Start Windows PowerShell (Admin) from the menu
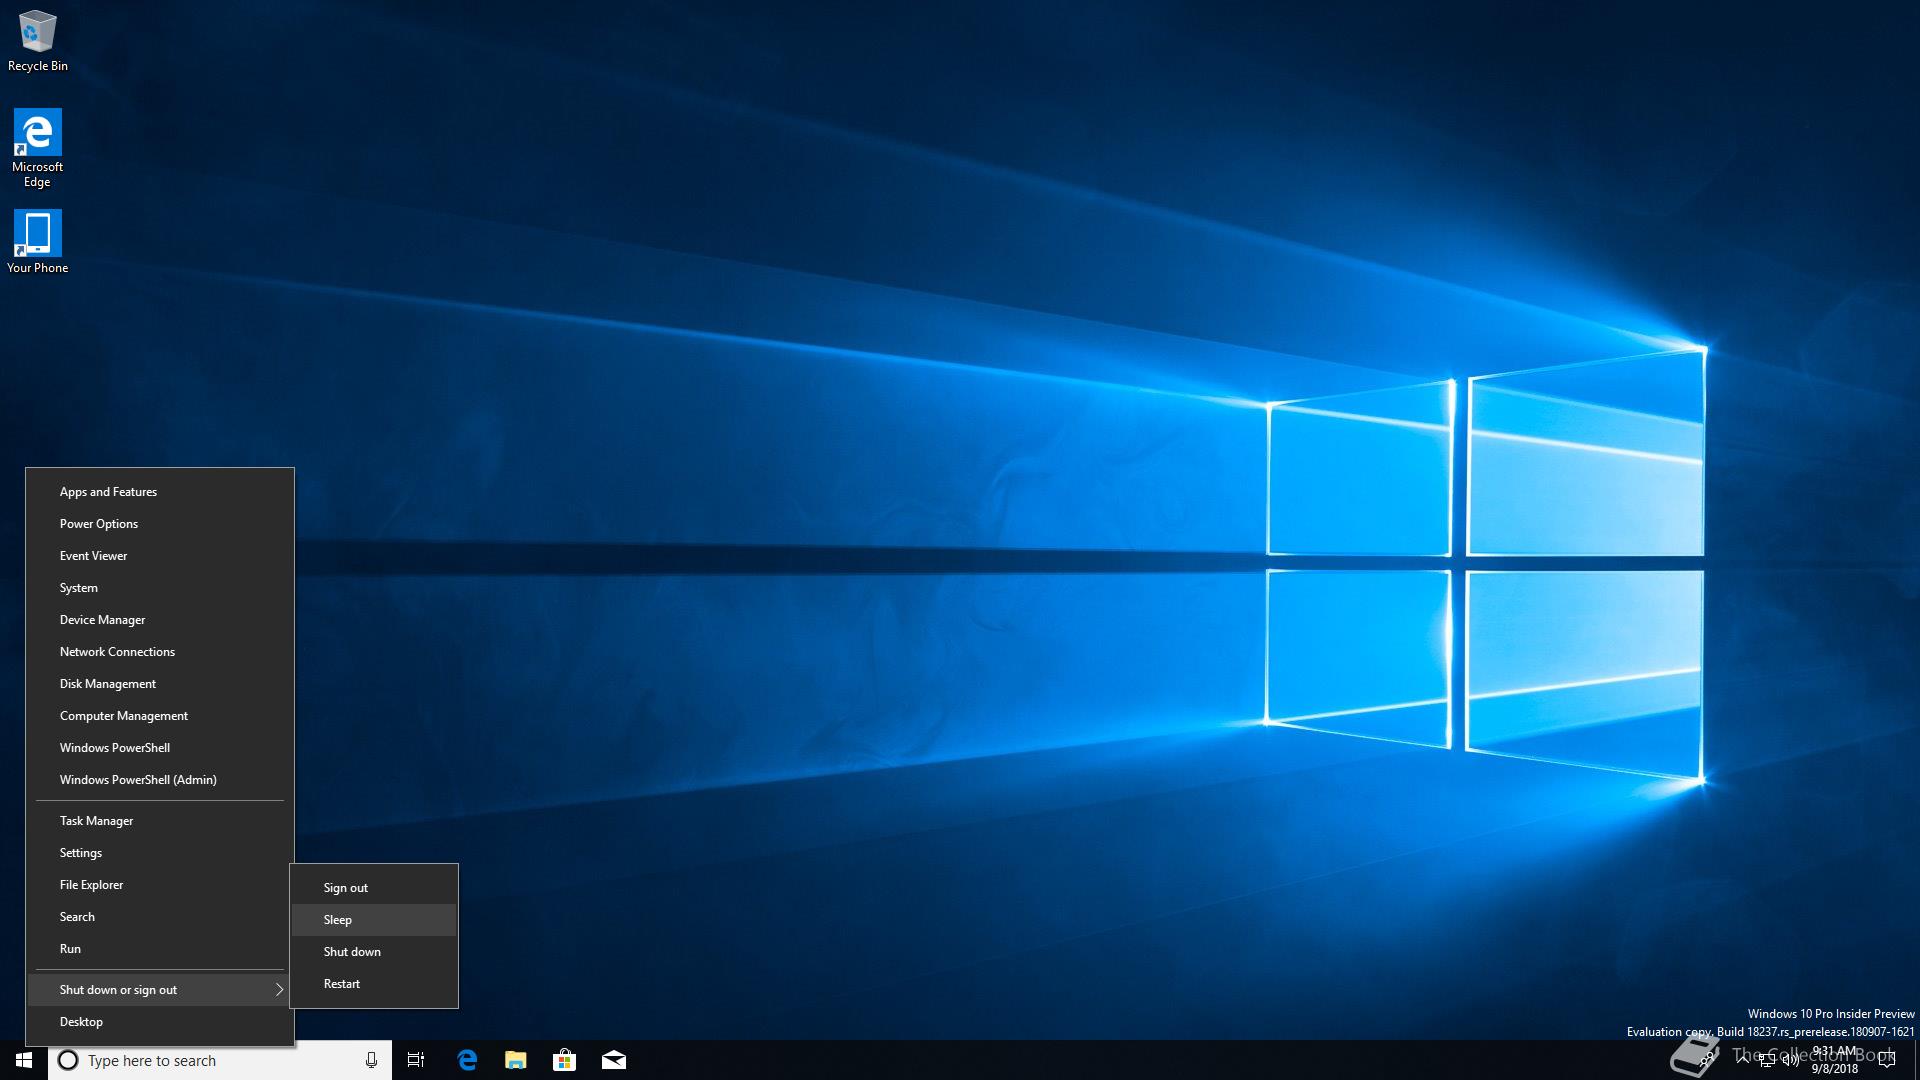The width and height of the screenshot is (1920, 1080). pos(160,780)
